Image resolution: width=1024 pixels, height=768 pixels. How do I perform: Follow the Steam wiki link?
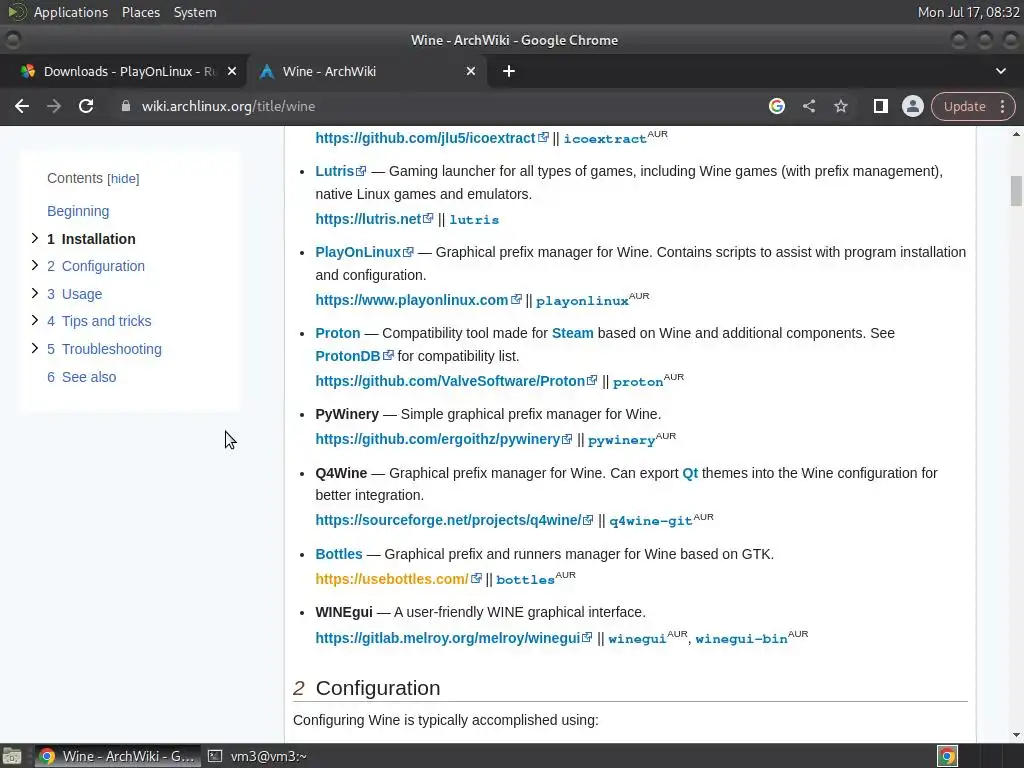point(573,333)
